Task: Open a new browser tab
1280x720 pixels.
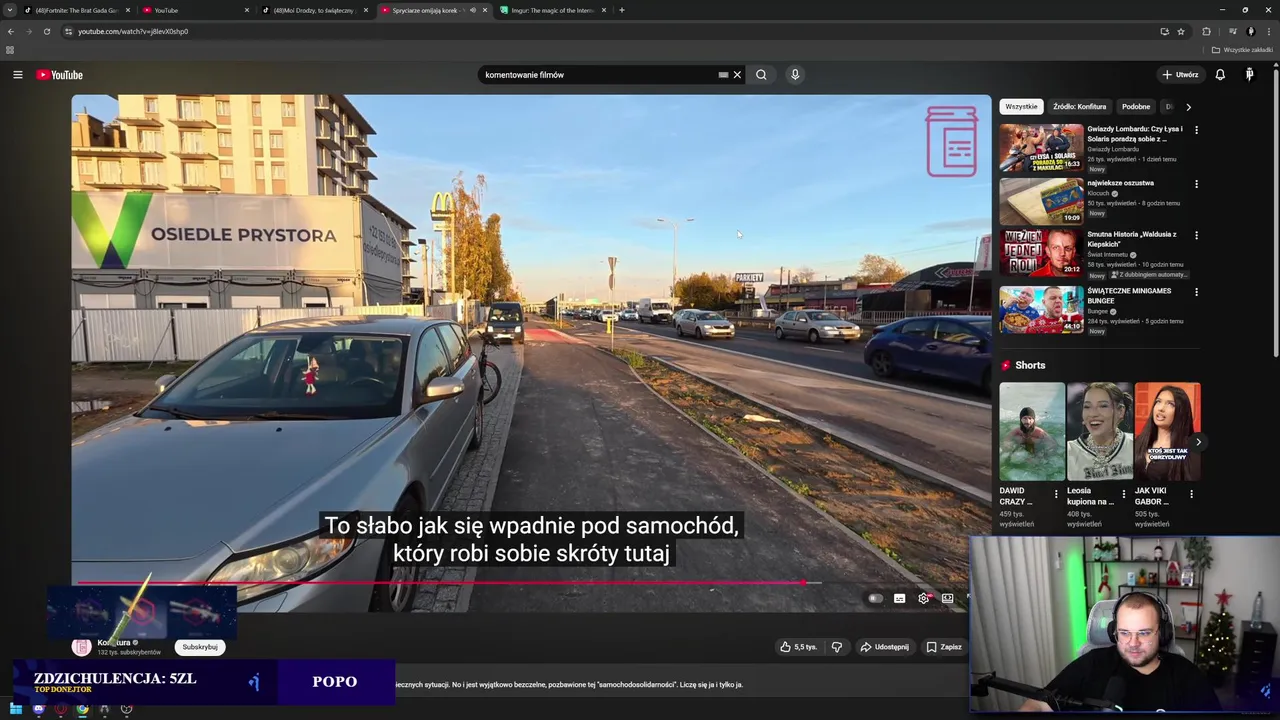Action: tap(622, 10)
